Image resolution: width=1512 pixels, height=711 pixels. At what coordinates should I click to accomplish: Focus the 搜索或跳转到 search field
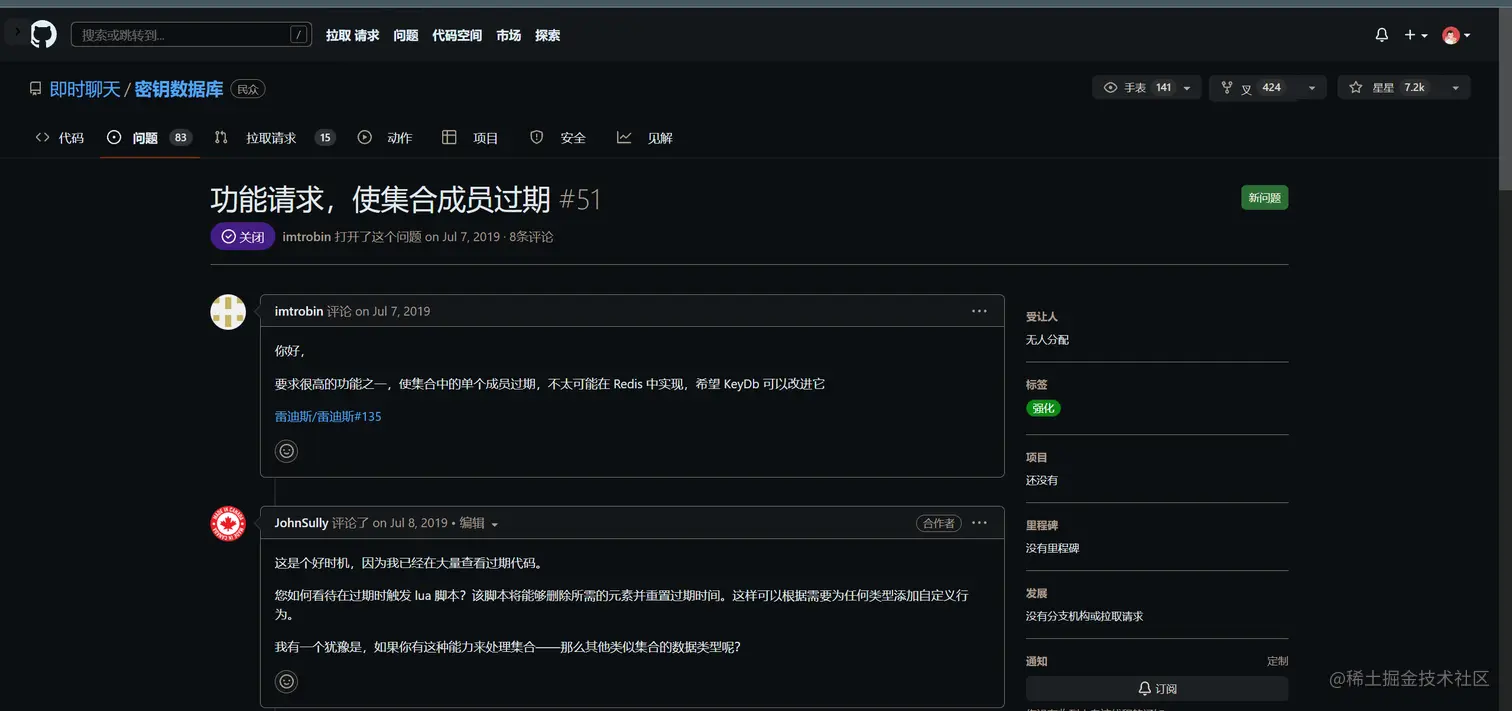tap(191, 35)
